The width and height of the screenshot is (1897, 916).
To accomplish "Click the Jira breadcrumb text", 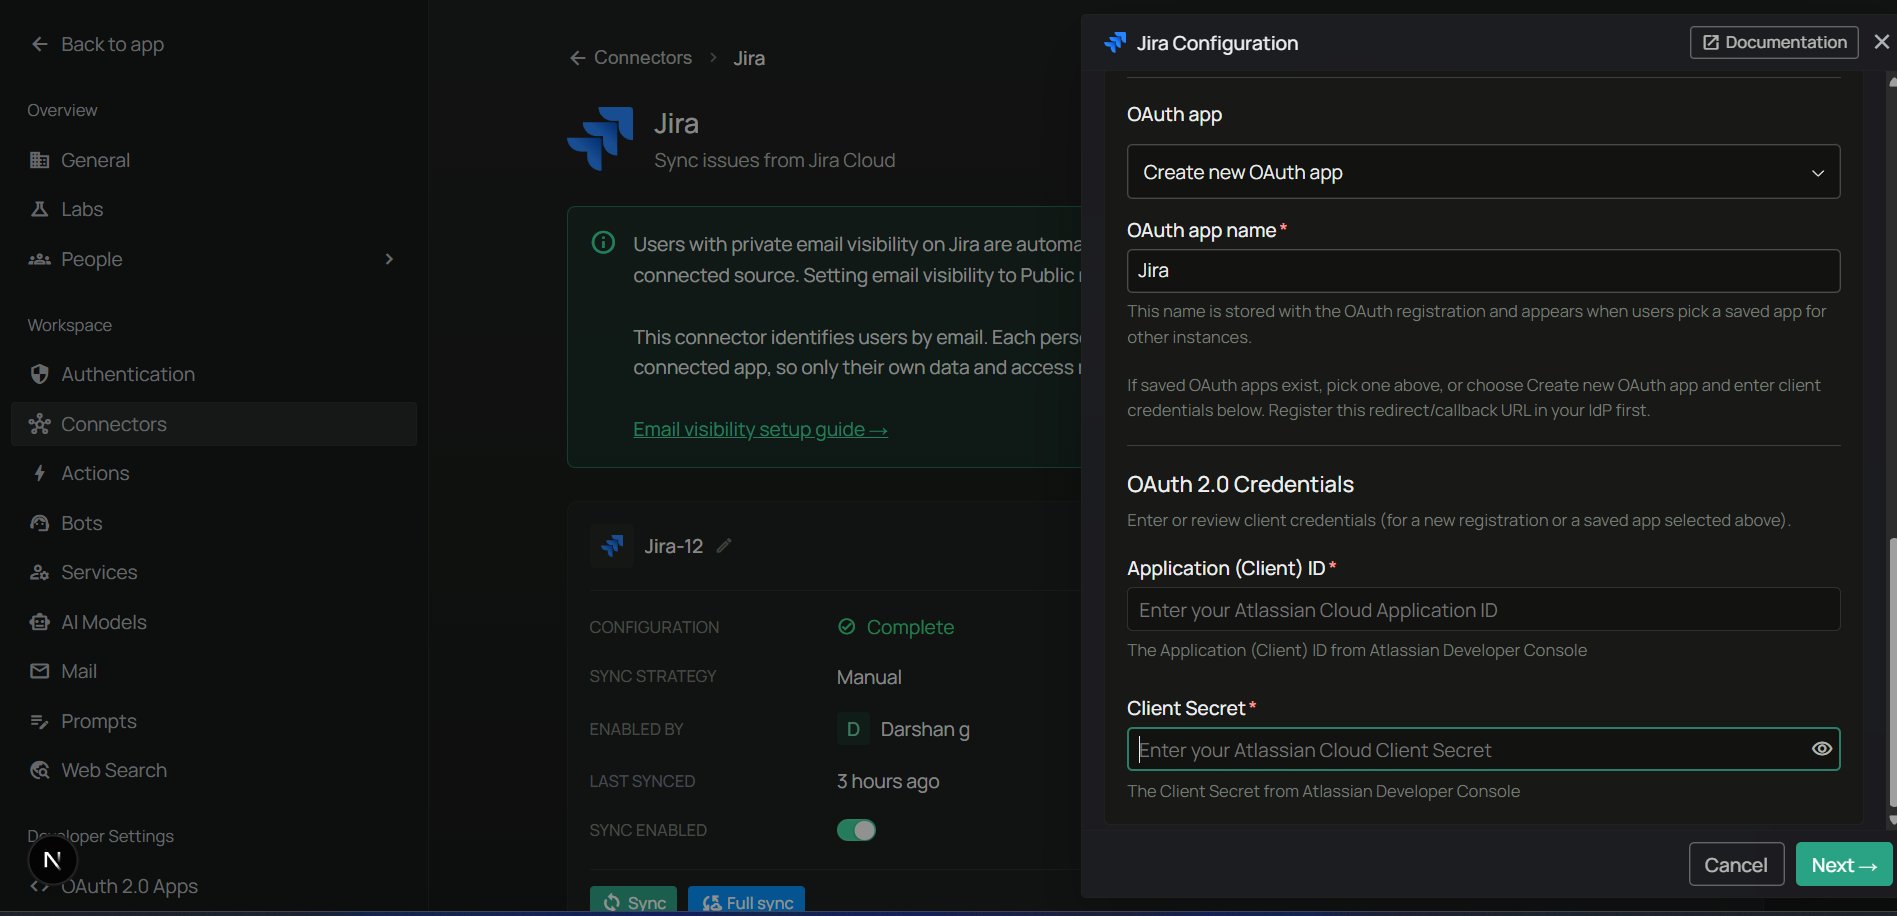I will (x=749, y=58).
